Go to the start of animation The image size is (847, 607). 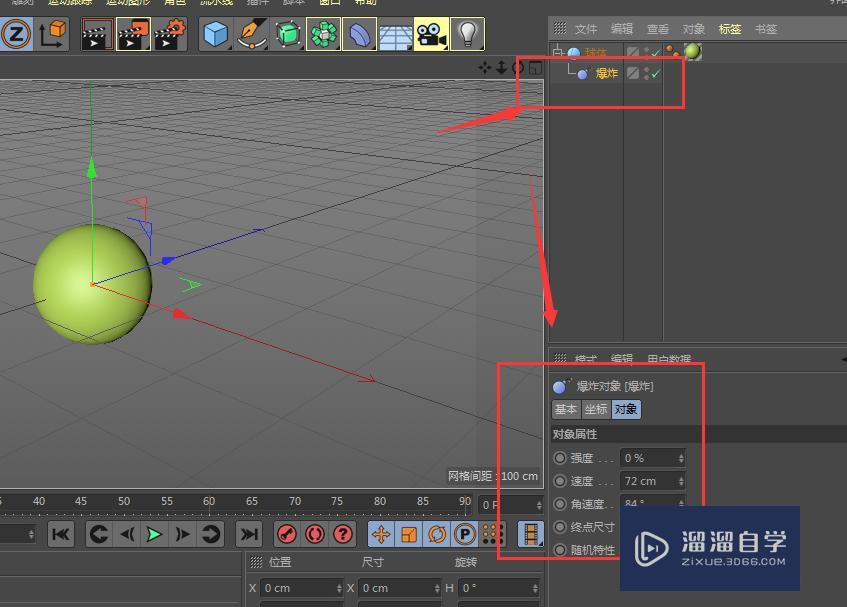click(60, 535)
